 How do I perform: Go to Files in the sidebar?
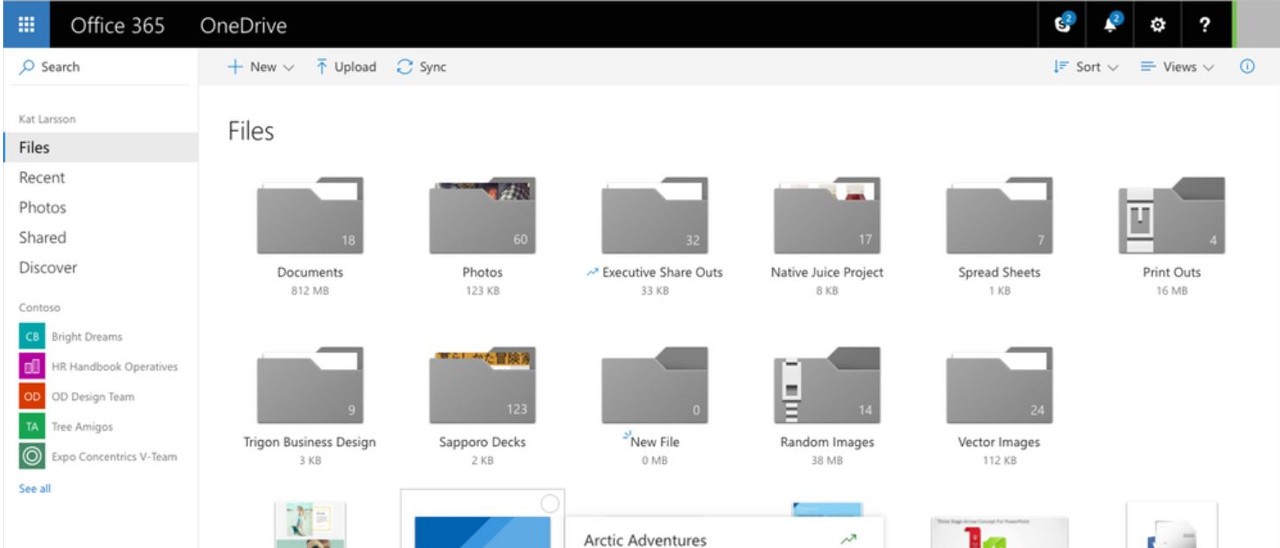click(99, 147)
